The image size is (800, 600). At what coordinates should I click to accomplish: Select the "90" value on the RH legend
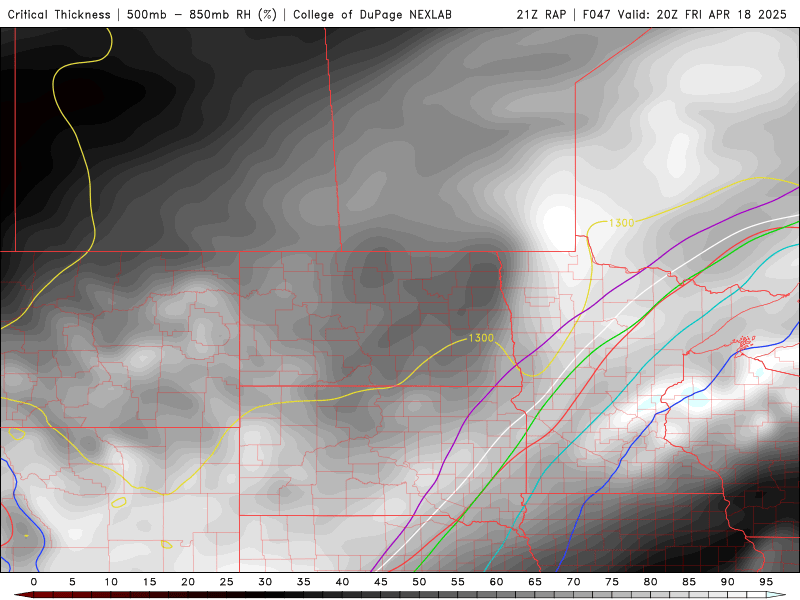(728, 582)
